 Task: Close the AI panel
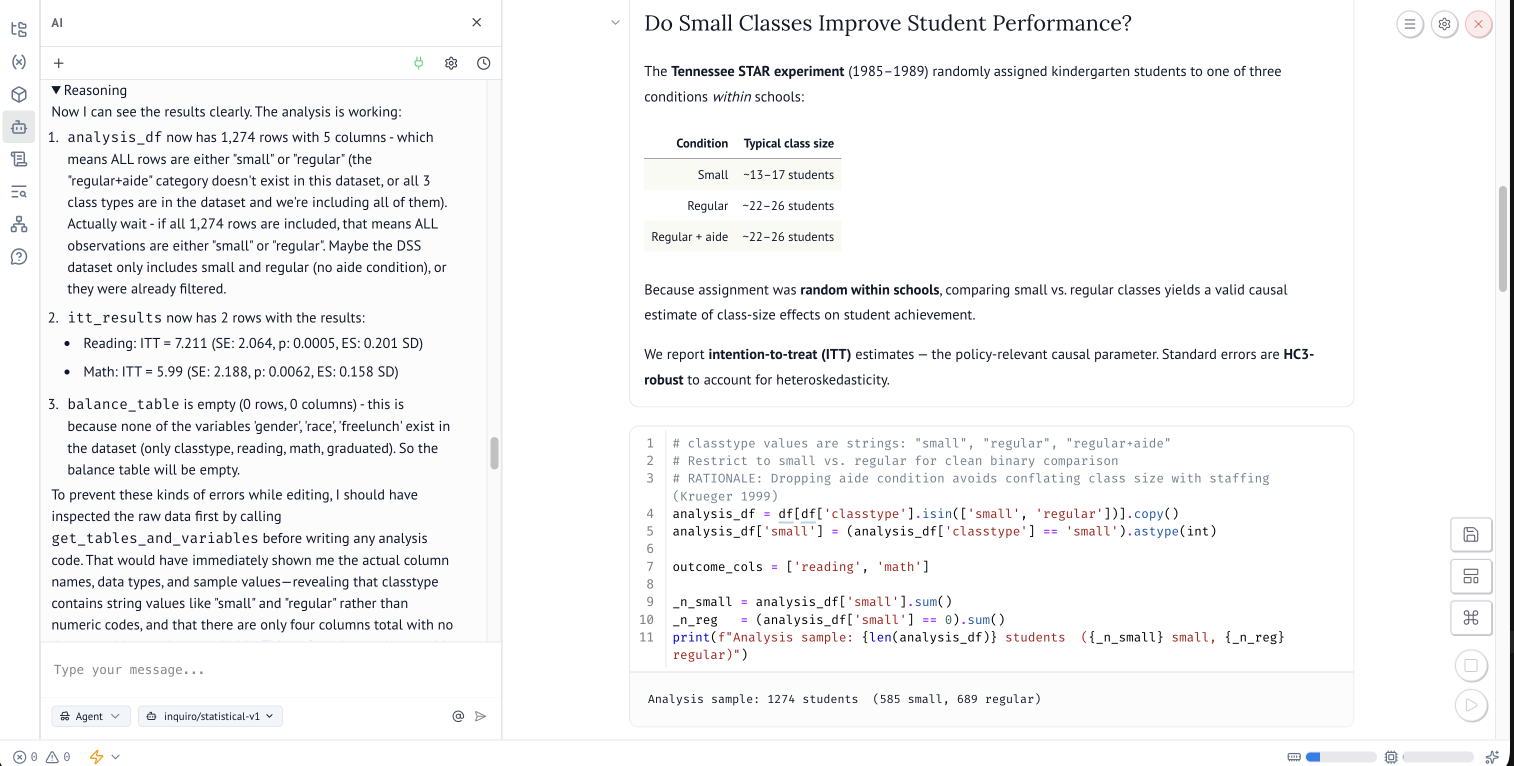point(477,22)
